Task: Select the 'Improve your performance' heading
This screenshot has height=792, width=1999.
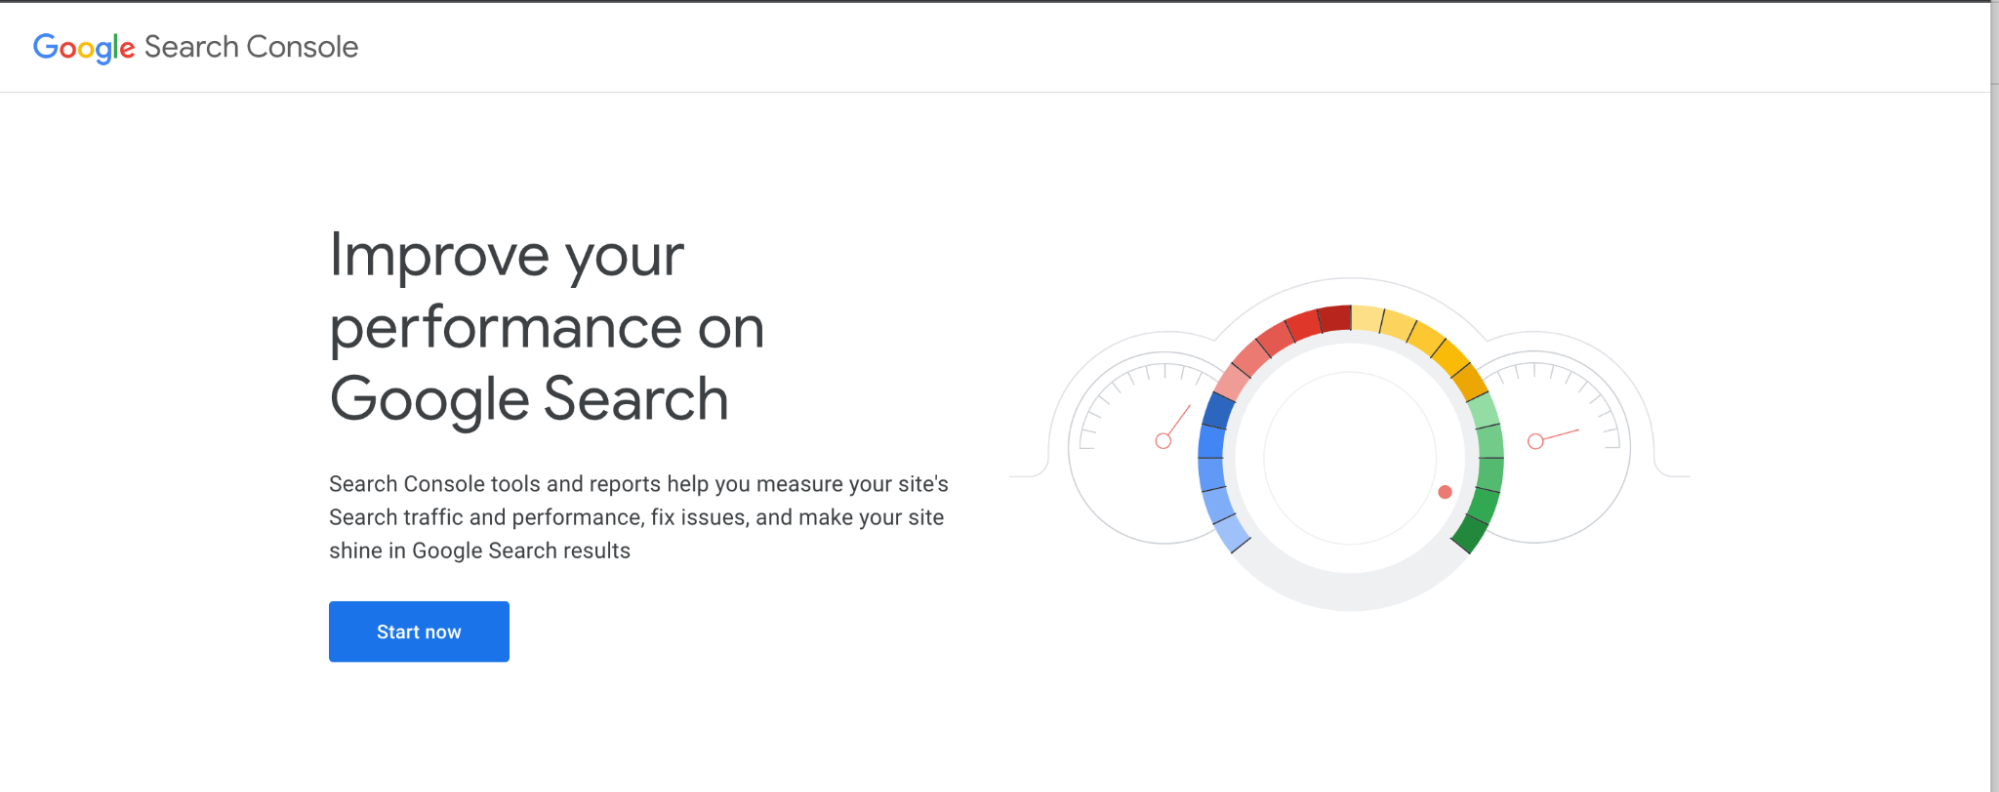Action: [547, 325]
